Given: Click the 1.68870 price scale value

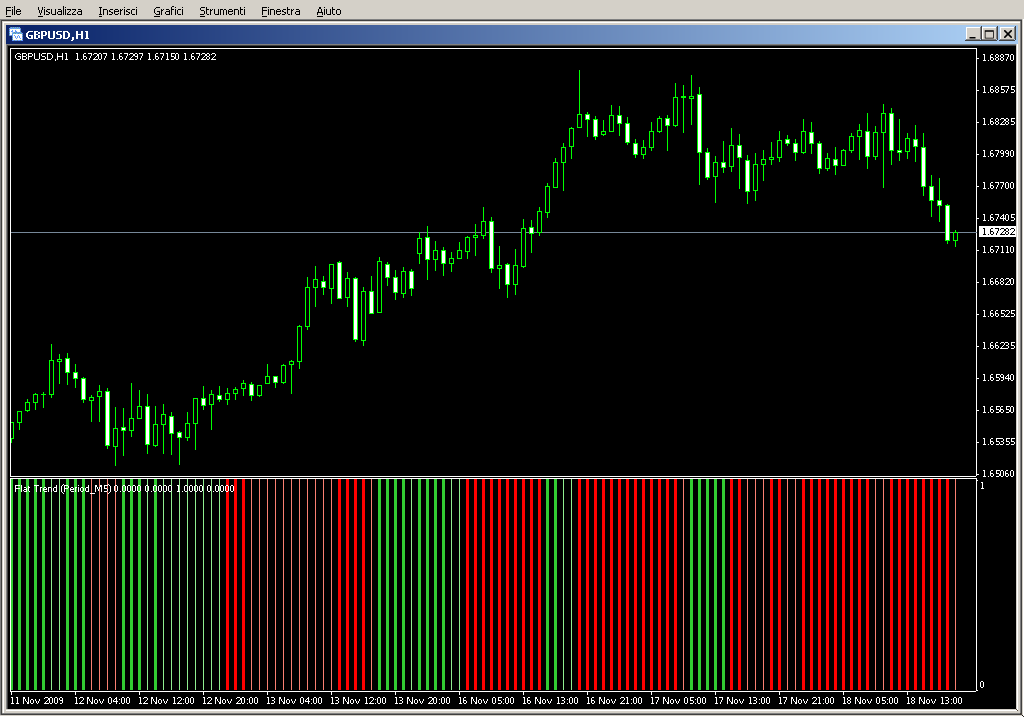Looking at the screenshot, I should click(x=998, y=57).
